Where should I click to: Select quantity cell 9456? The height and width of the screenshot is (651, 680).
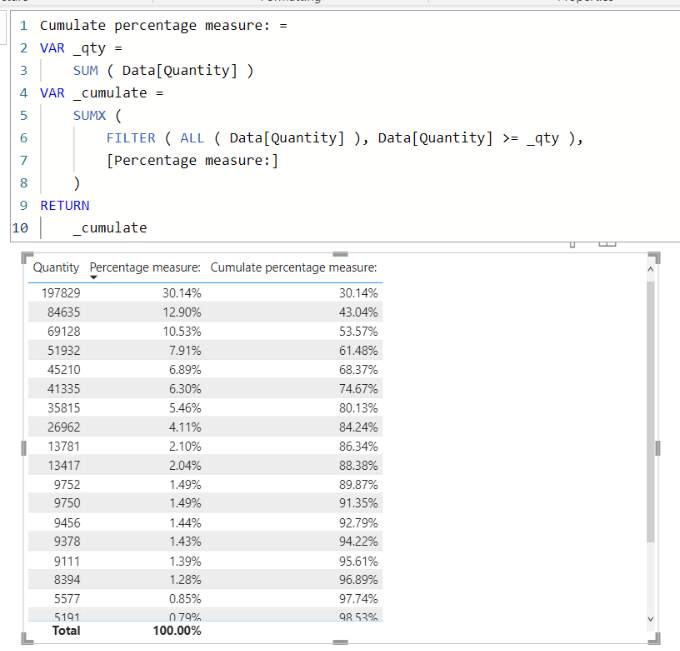[x=67, y=523]
